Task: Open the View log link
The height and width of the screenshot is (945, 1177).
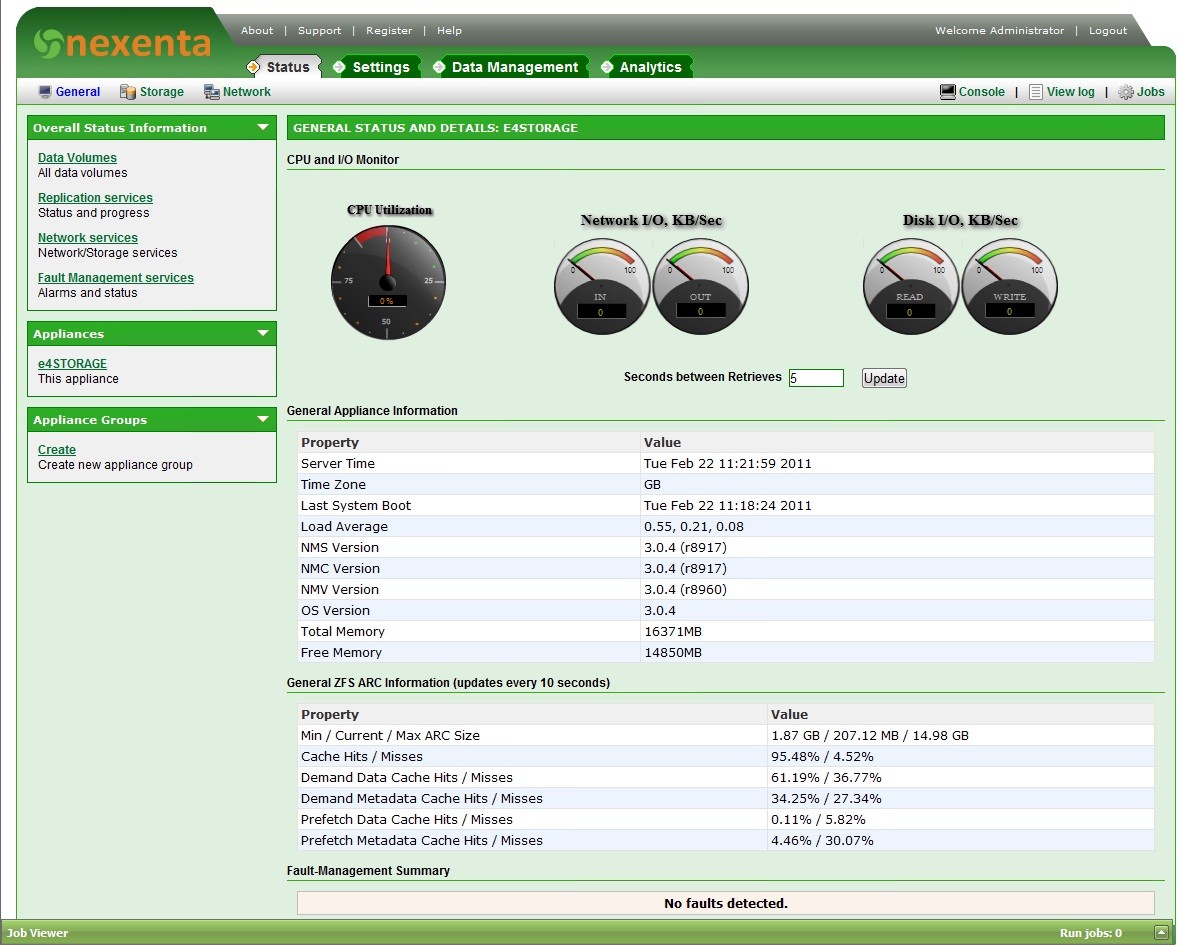Action: point(1070,92)
